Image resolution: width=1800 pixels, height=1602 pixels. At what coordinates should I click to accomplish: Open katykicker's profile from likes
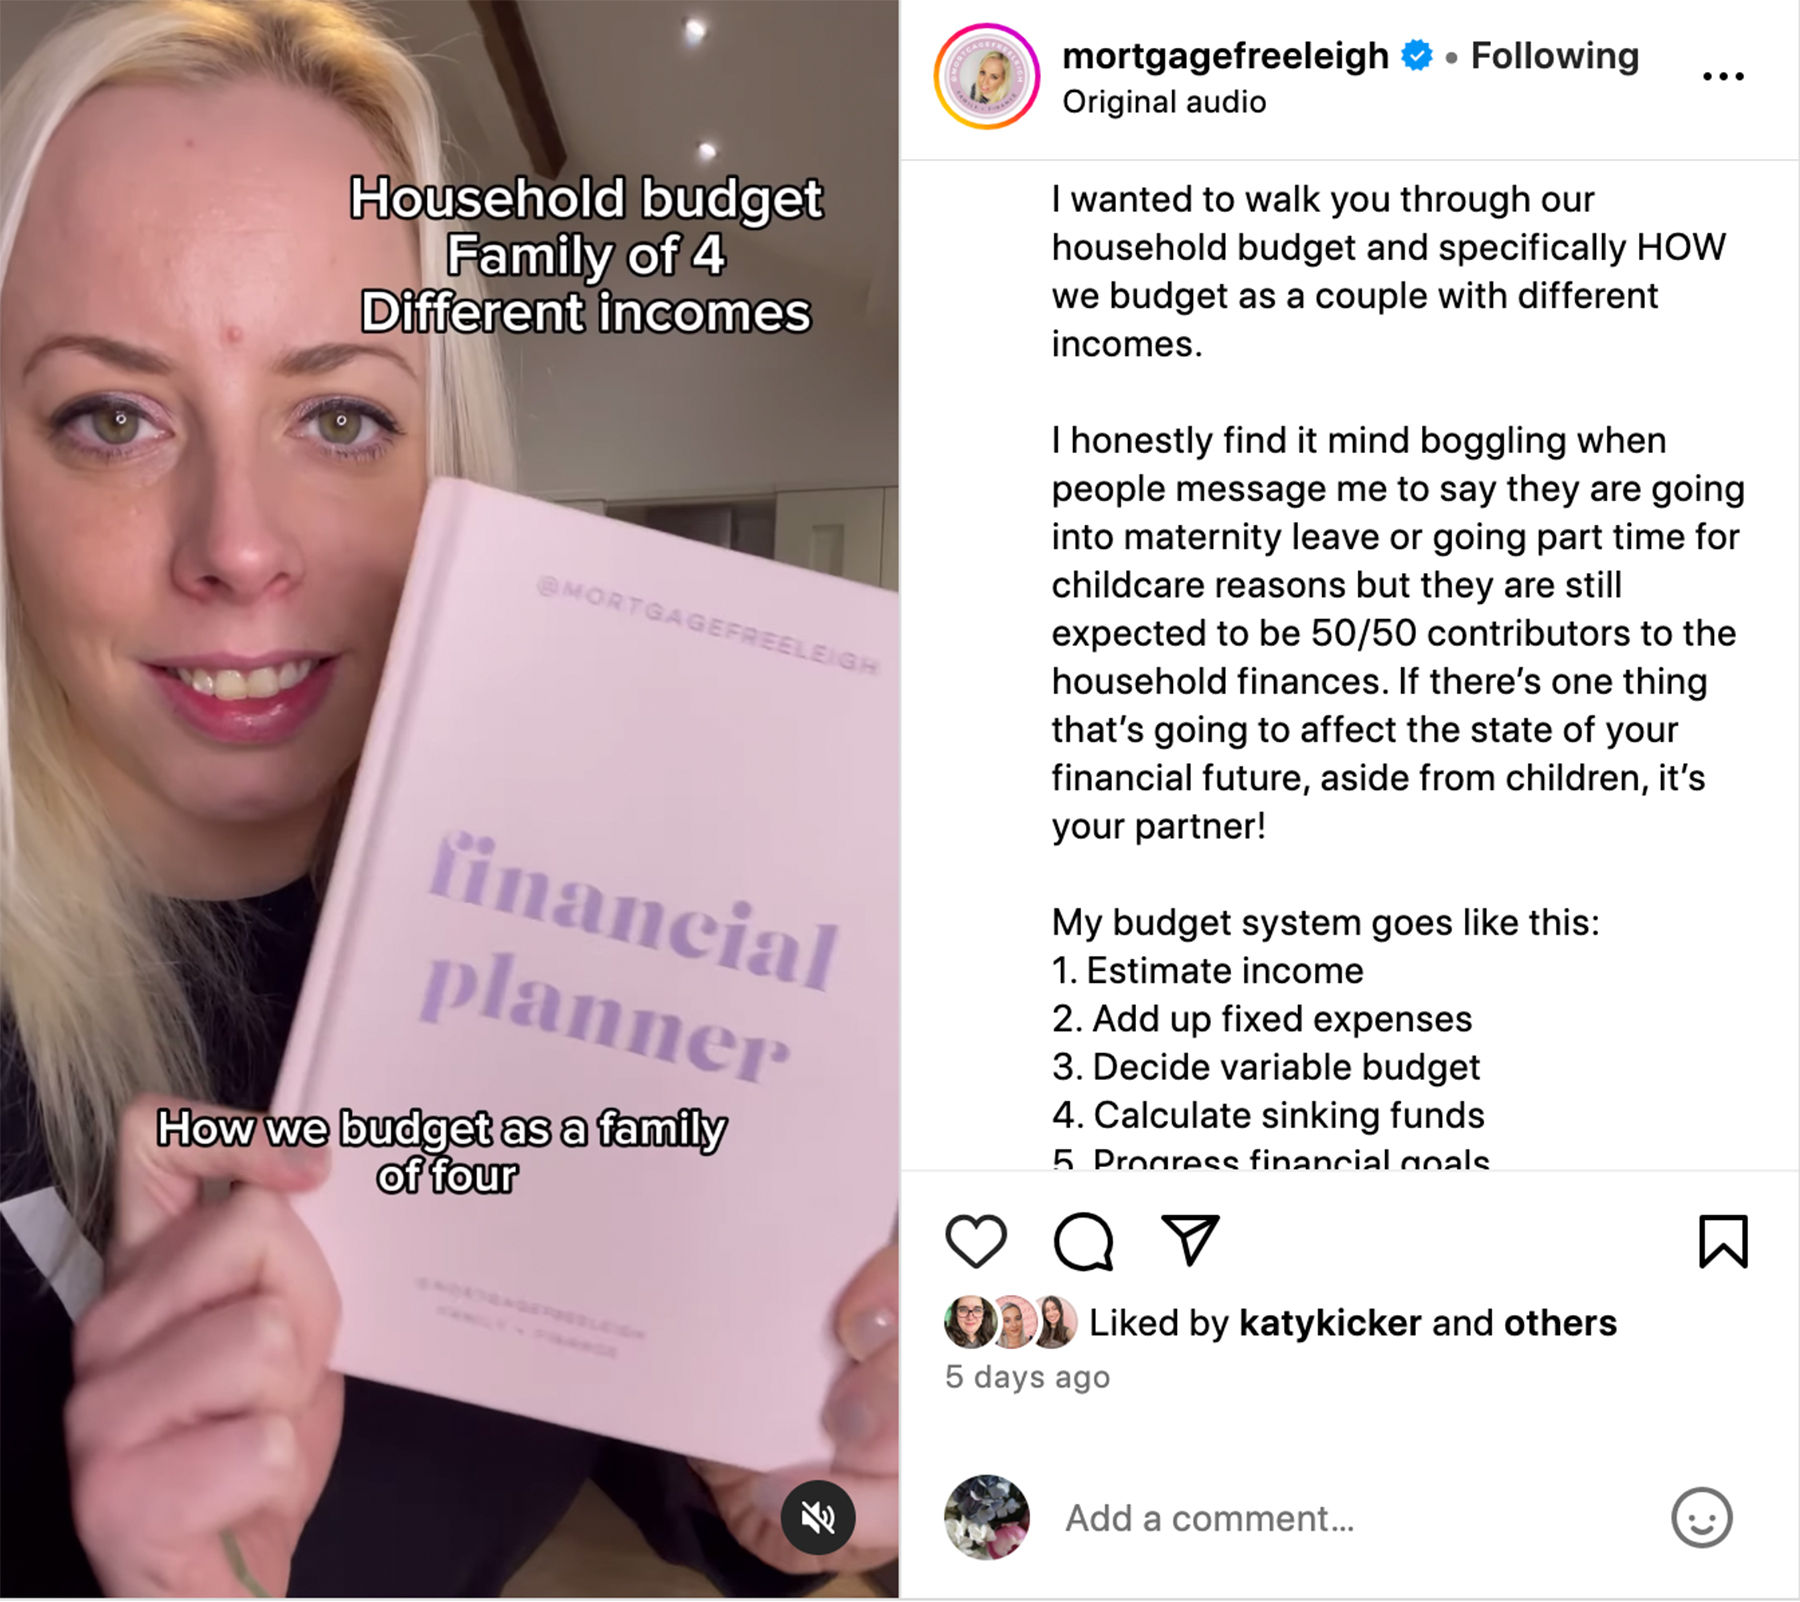coord(1330,1323)
